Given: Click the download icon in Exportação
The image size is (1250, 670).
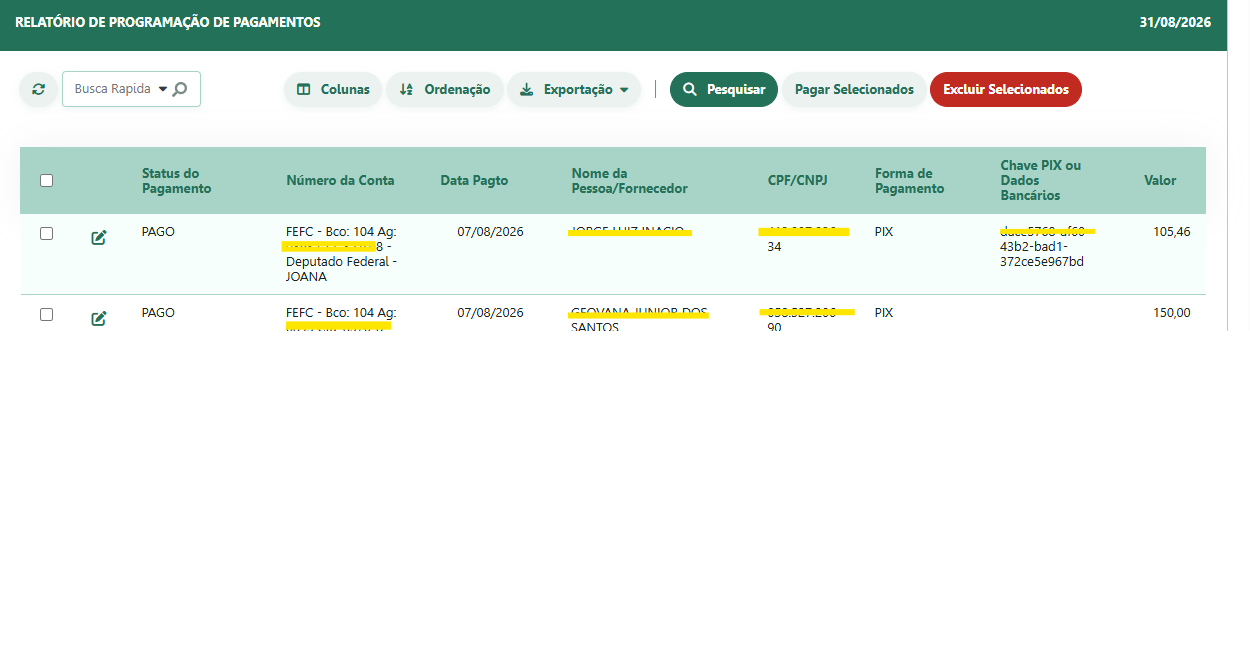Looking at the screenshot, I should (x=527, y=89).
